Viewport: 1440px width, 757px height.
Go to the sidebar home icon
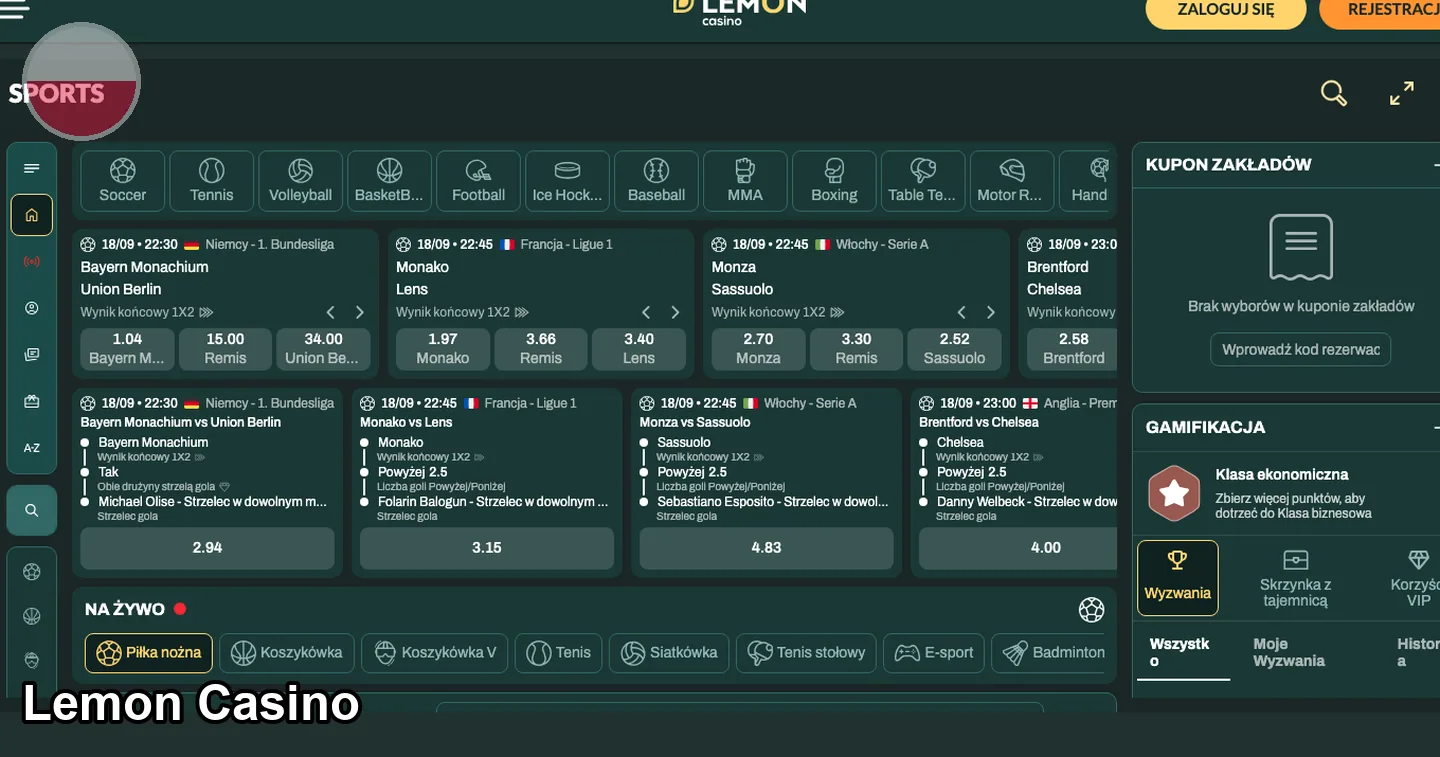coord(32,215)
